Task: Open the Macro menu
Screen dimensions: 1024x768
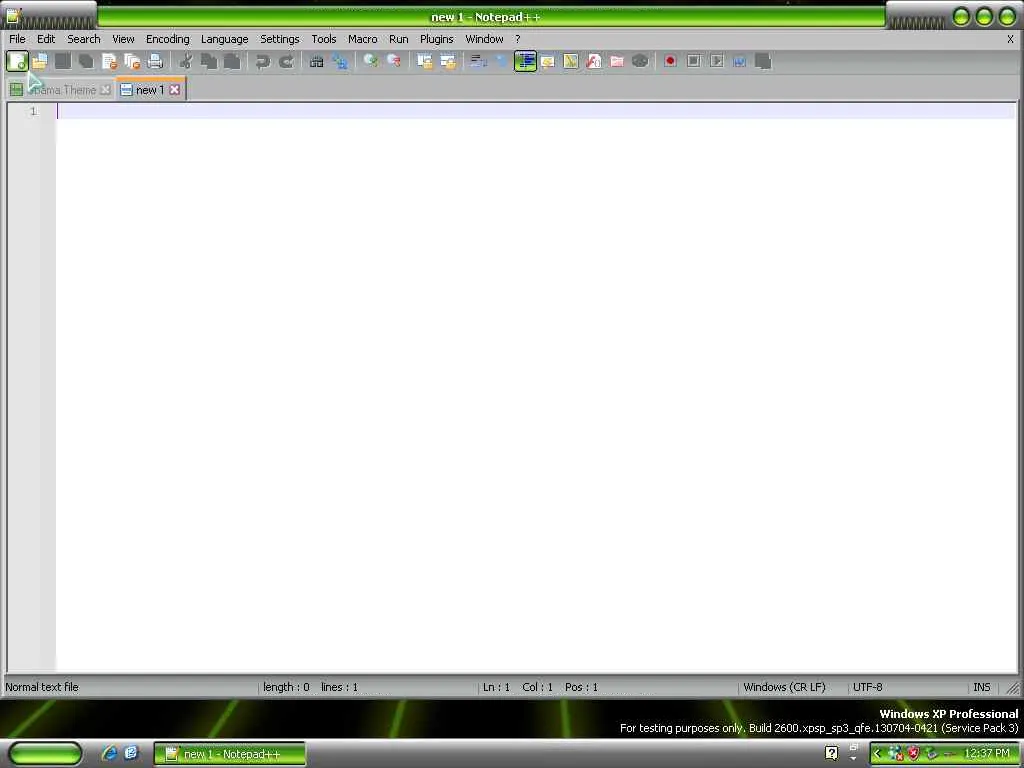Action: tap(362, 39)
